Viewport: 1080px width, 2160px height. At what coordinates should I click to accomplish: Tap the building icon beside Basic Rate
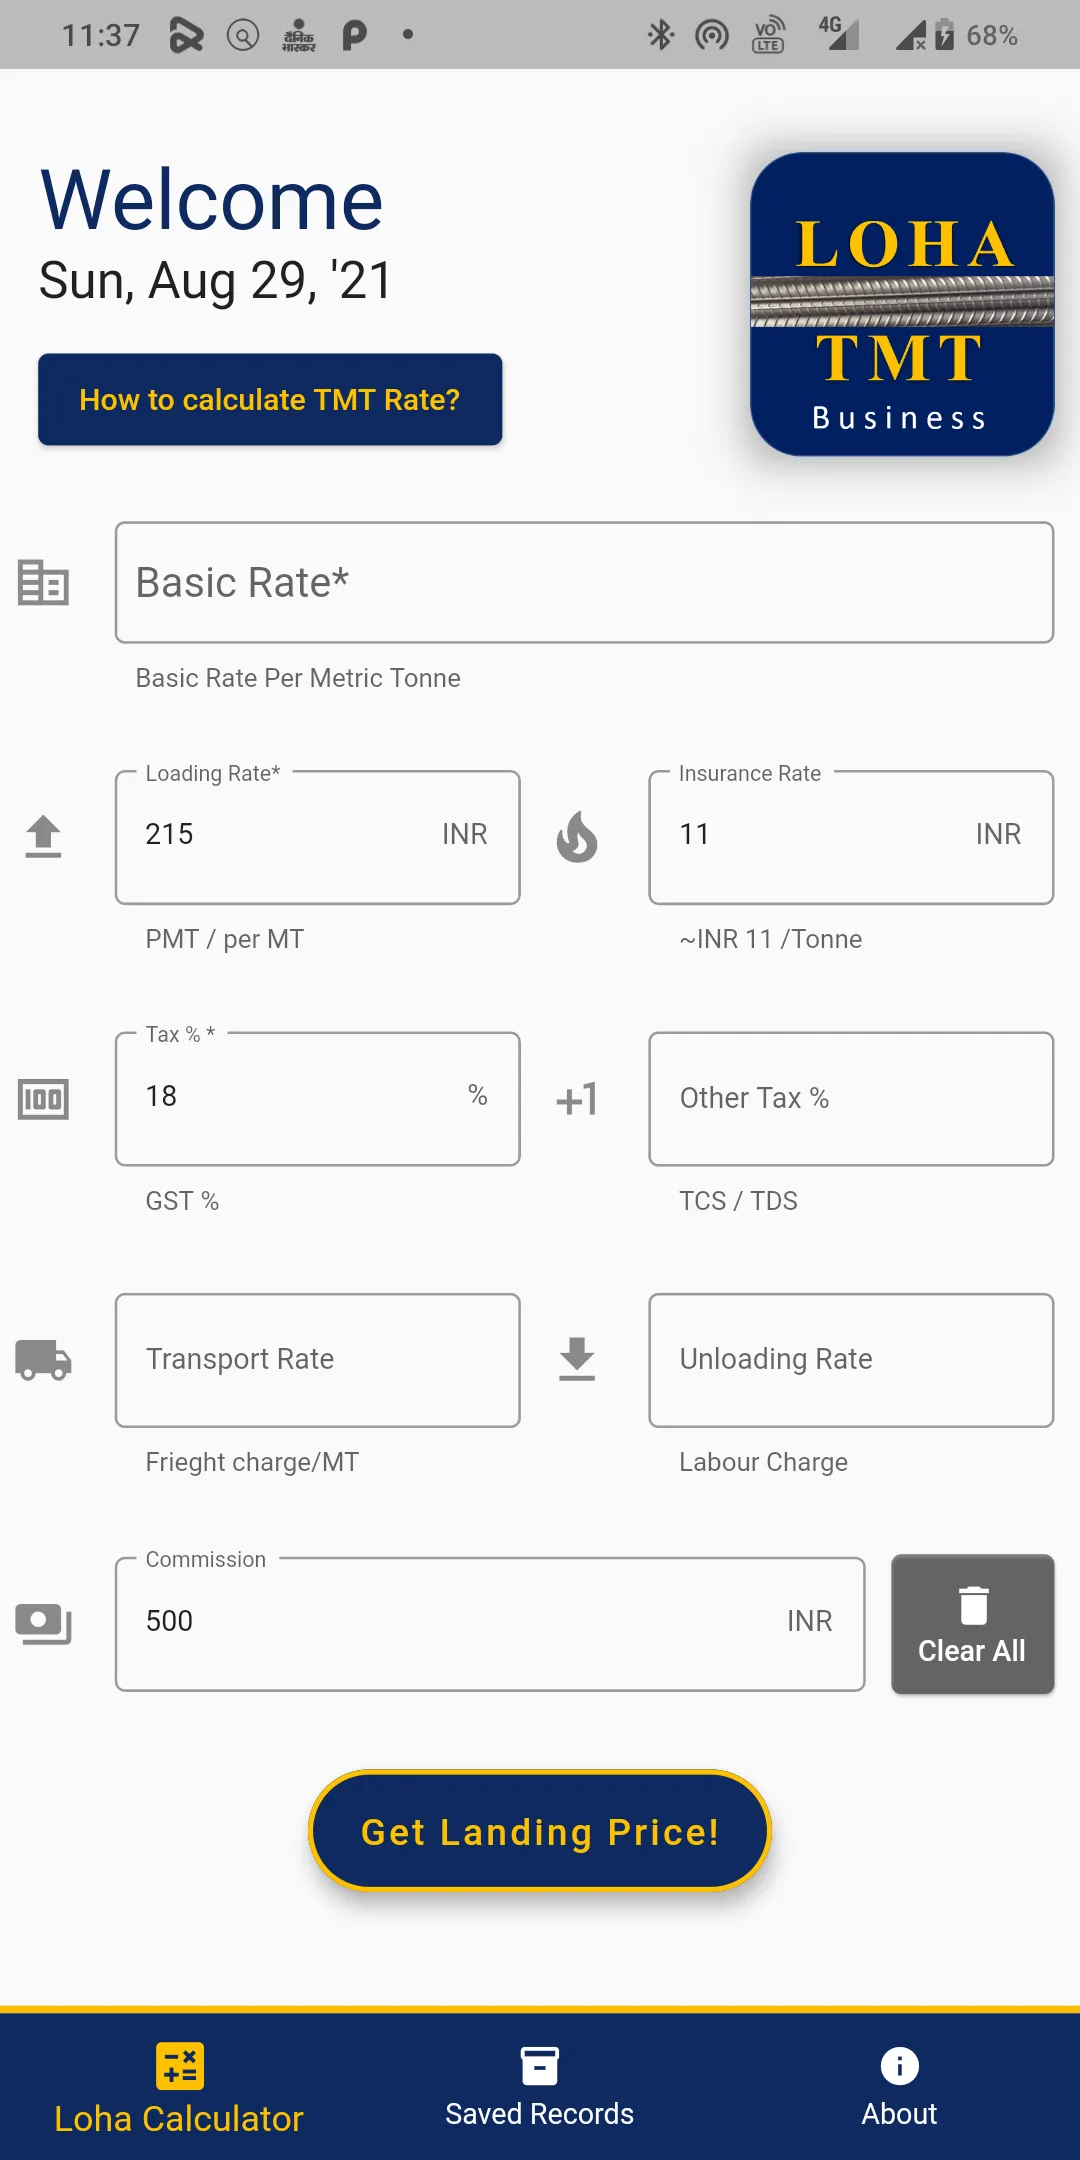point(43,582)
